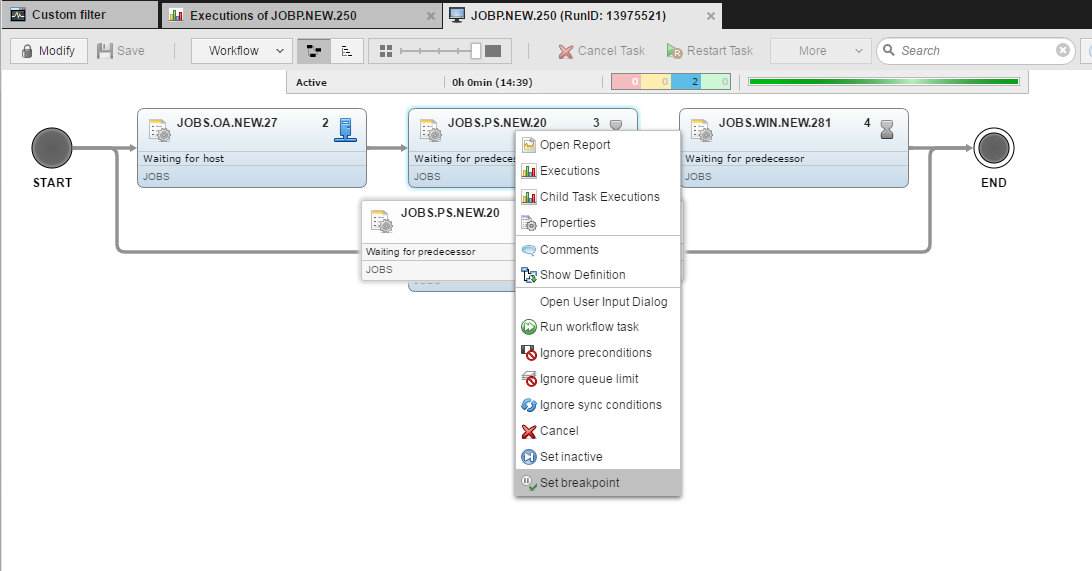
Task: Switch to horizontal workflow layout view
Action: coord(314,51)
